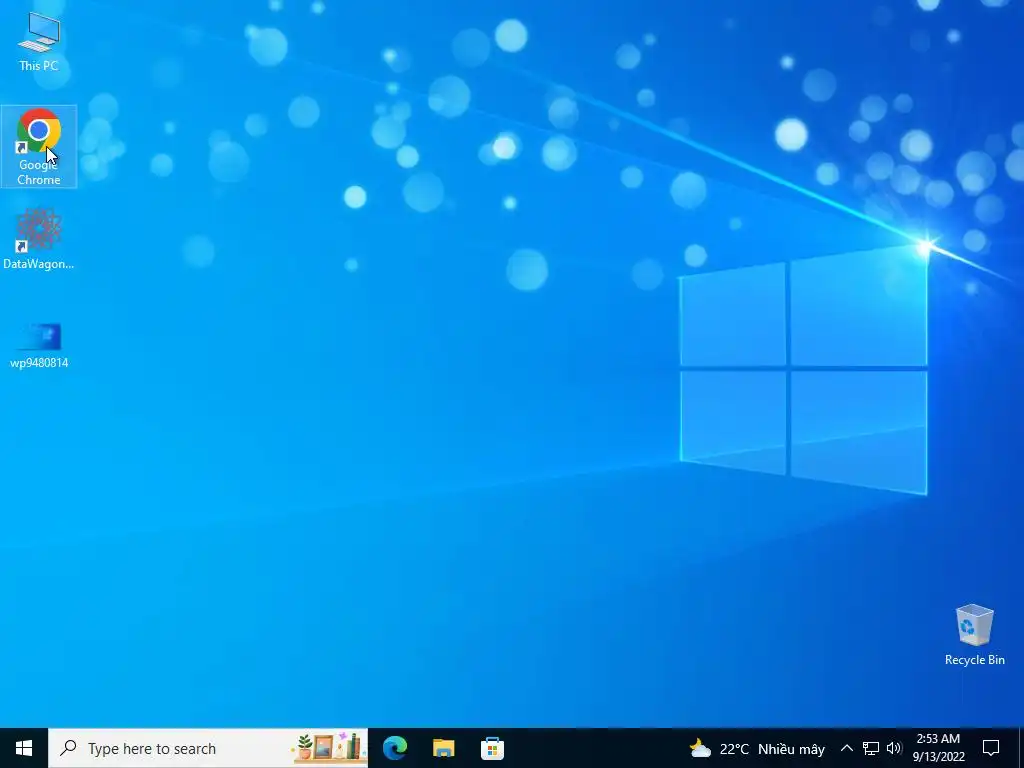Click the search highlights illustration in search box
This screenshot has width=1024, height=768.
tap(329, 748)
